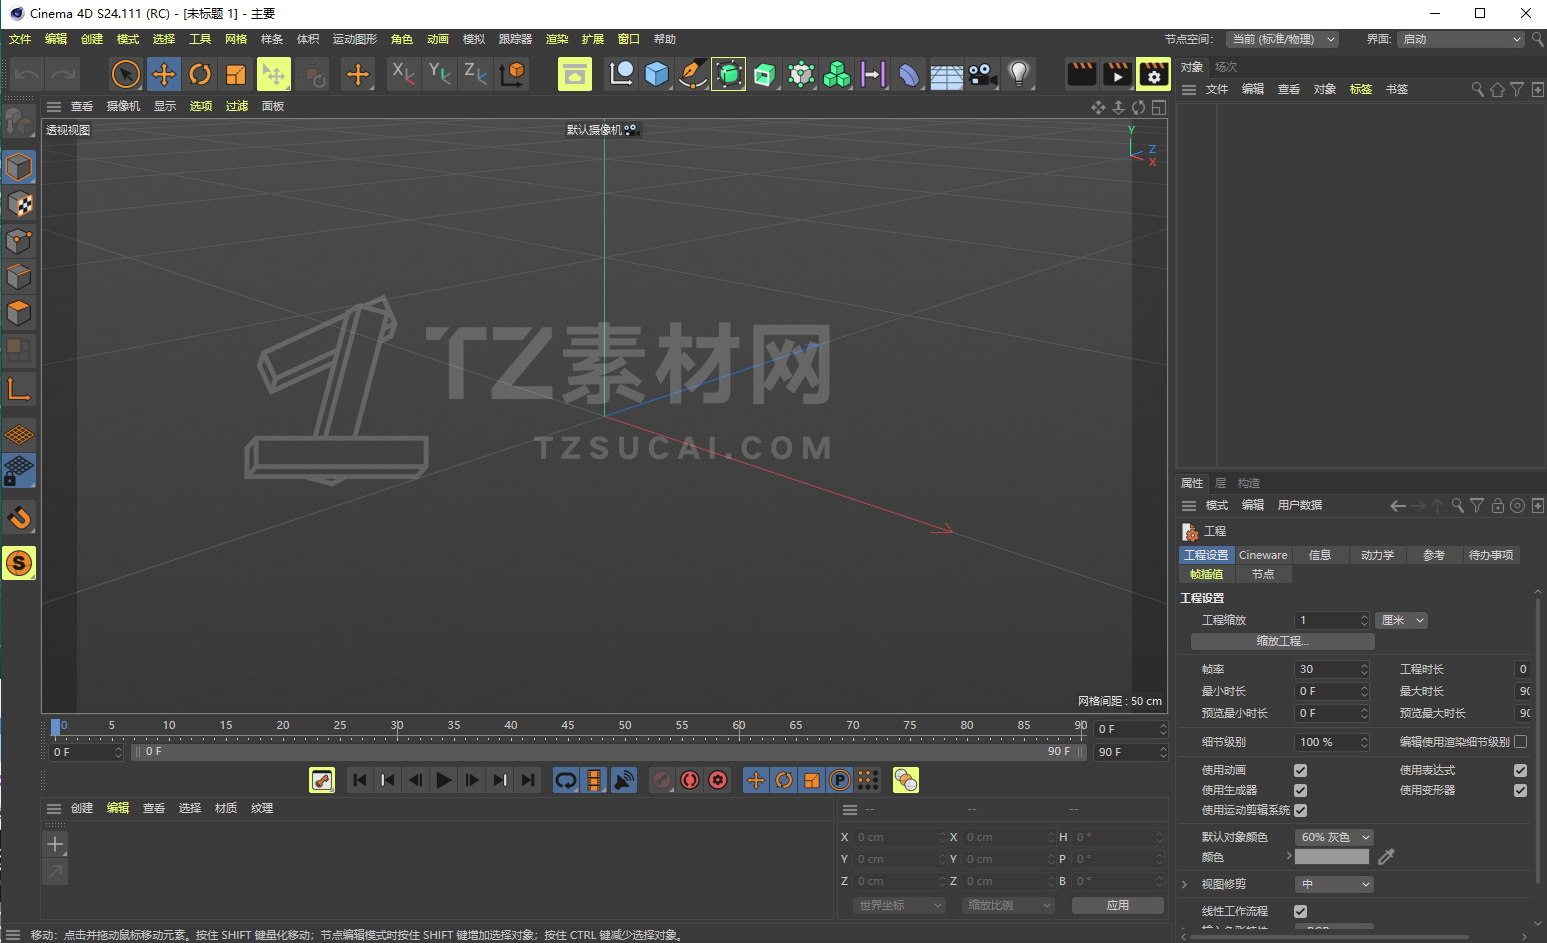
Task: Click the Undo arrow icon
Action: tap(27, 74)
